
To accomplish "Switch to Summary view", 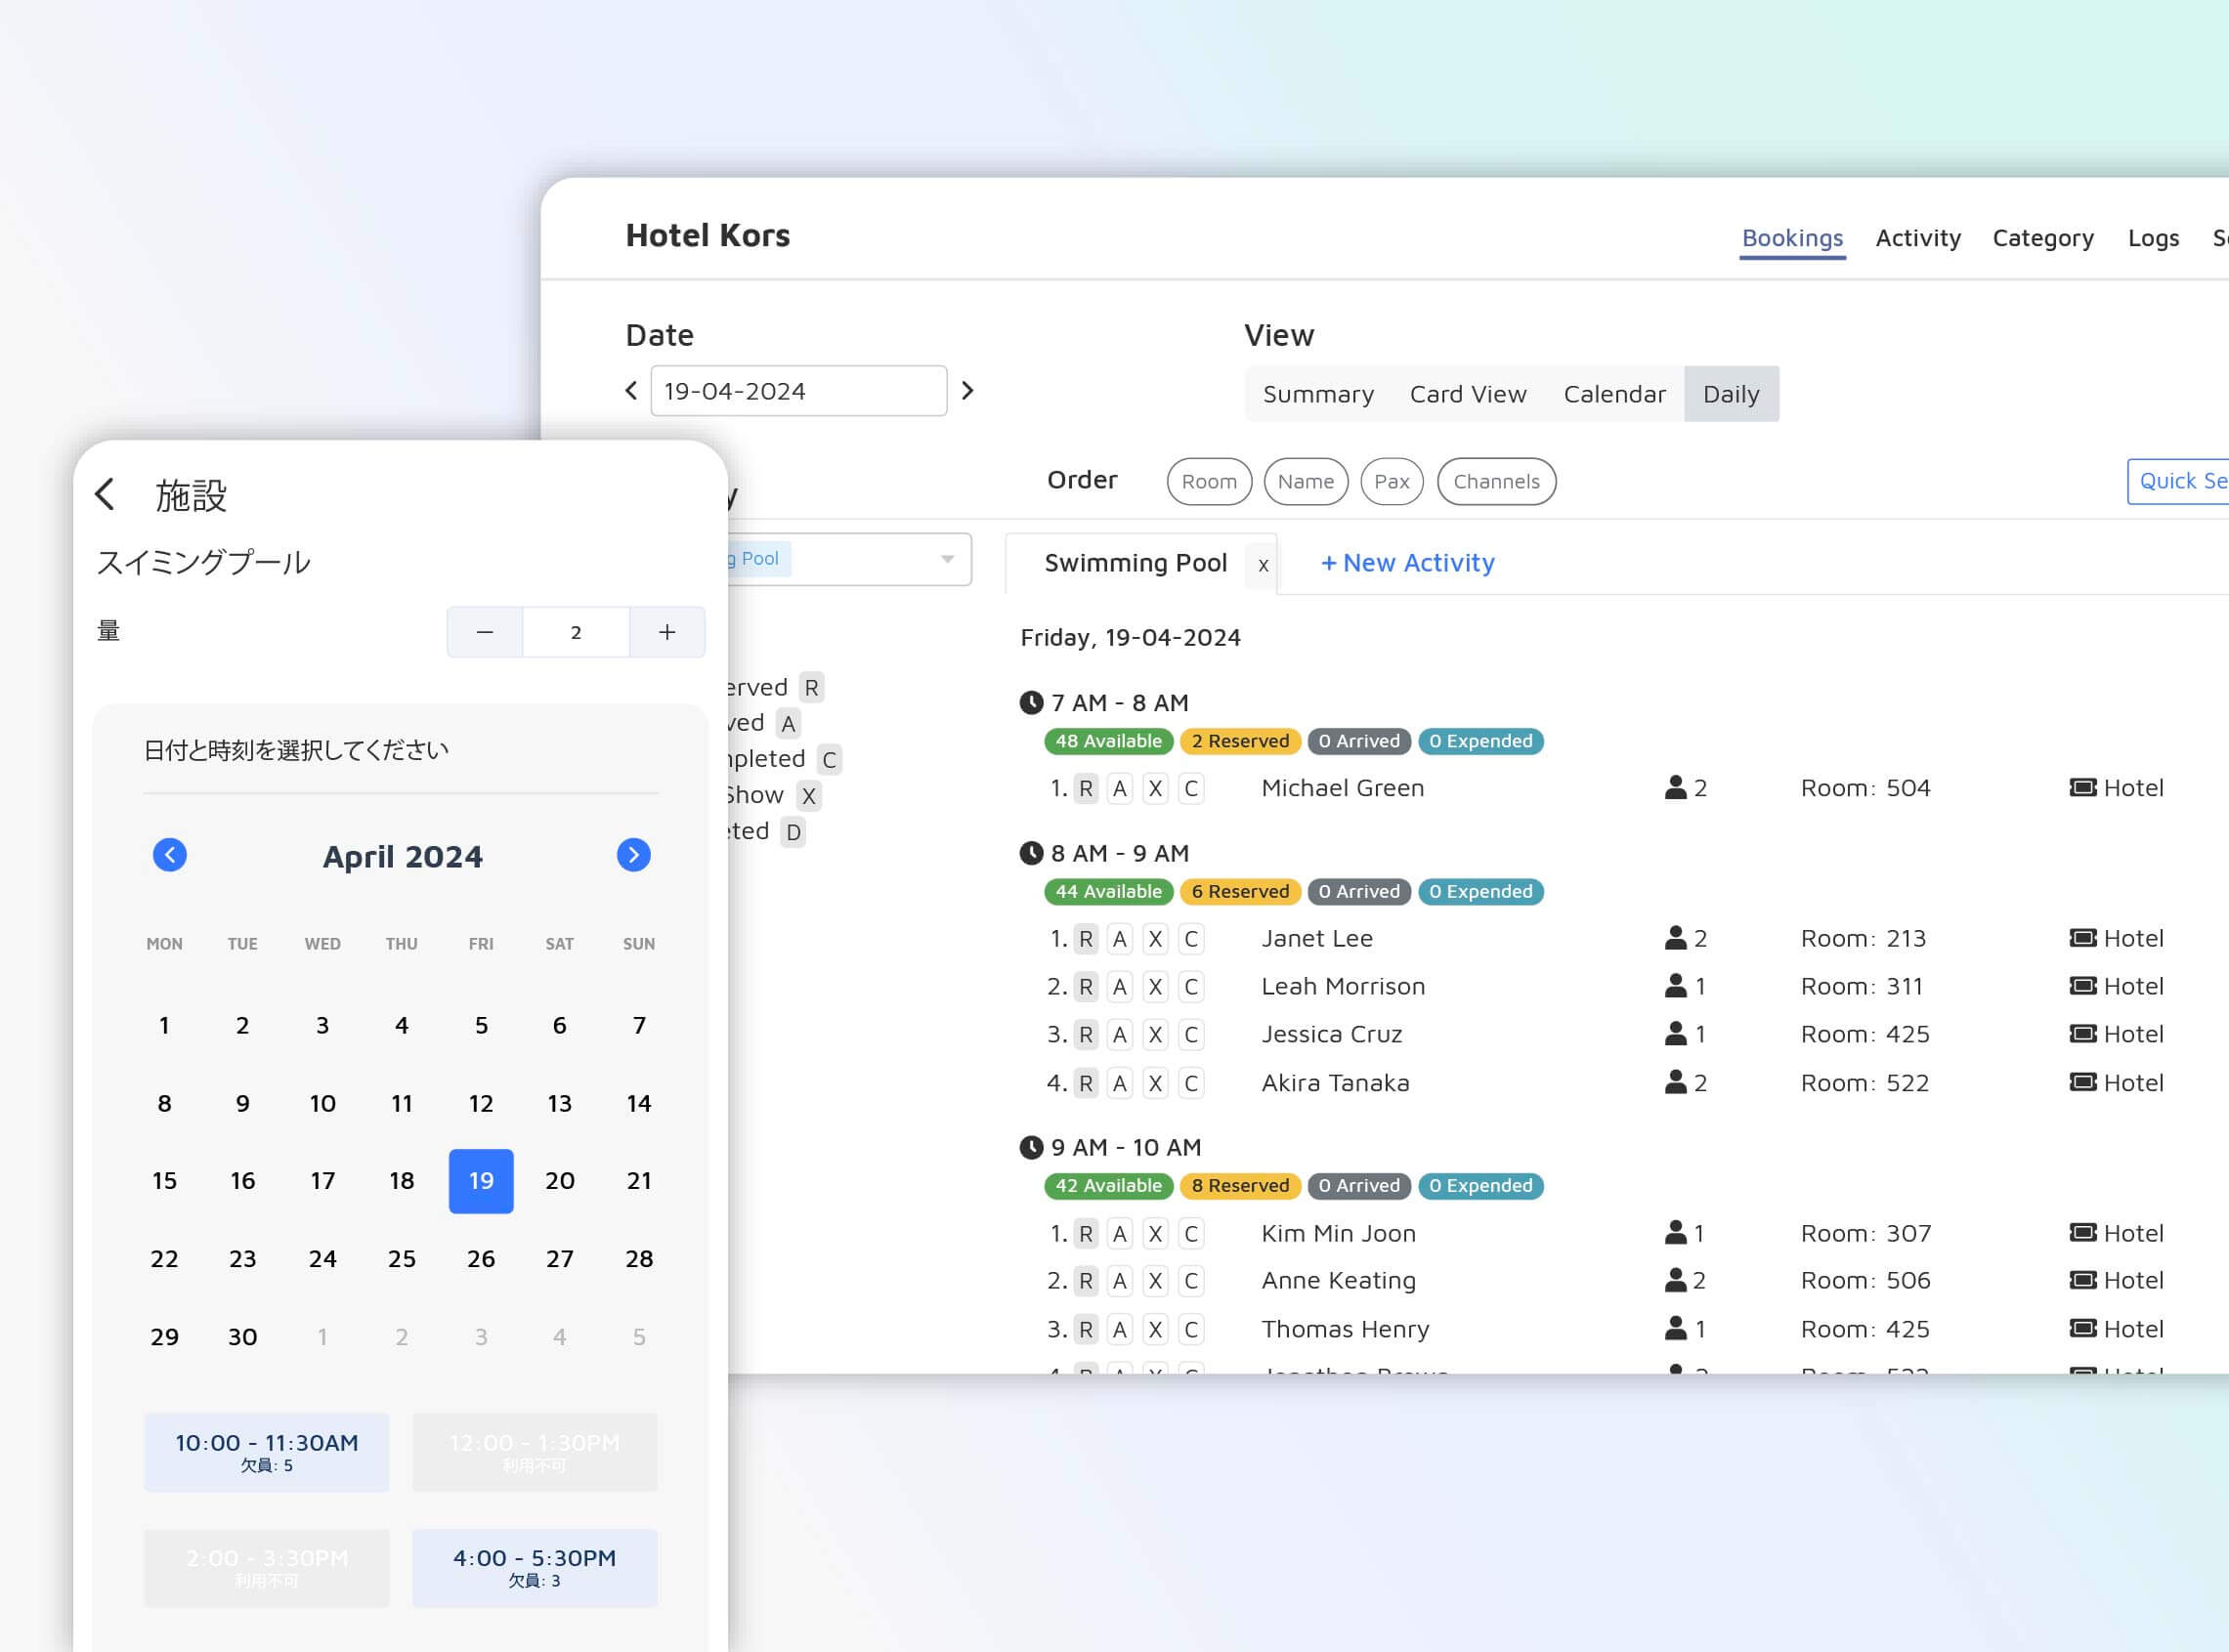I will (x=1318, y=394).
